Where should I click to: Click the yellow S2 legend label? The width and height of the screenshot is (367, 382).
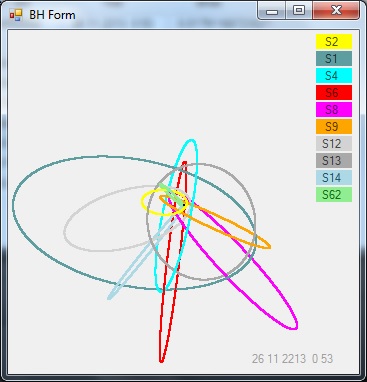pyautogui.click(x=334, y=42)
